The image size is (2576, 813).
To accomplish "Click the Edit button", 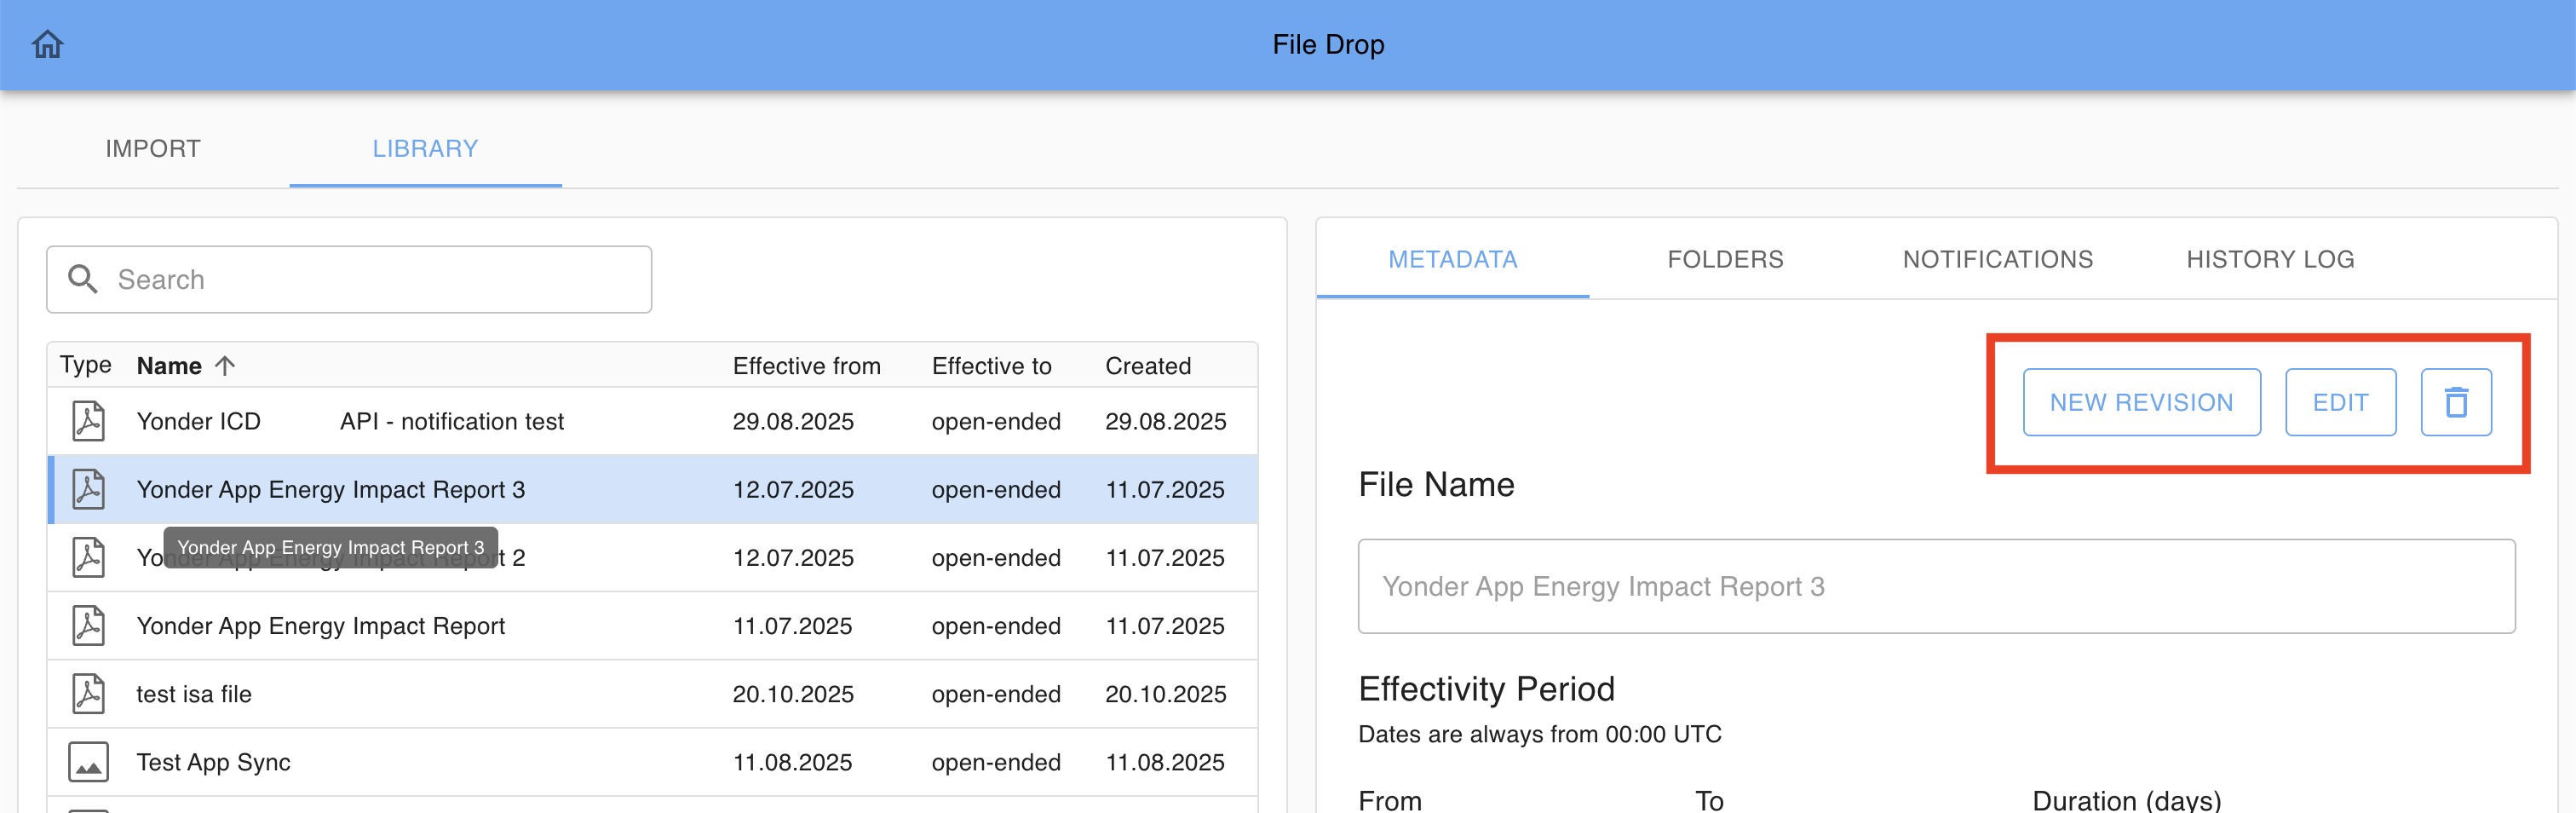I will (2340, 402).
